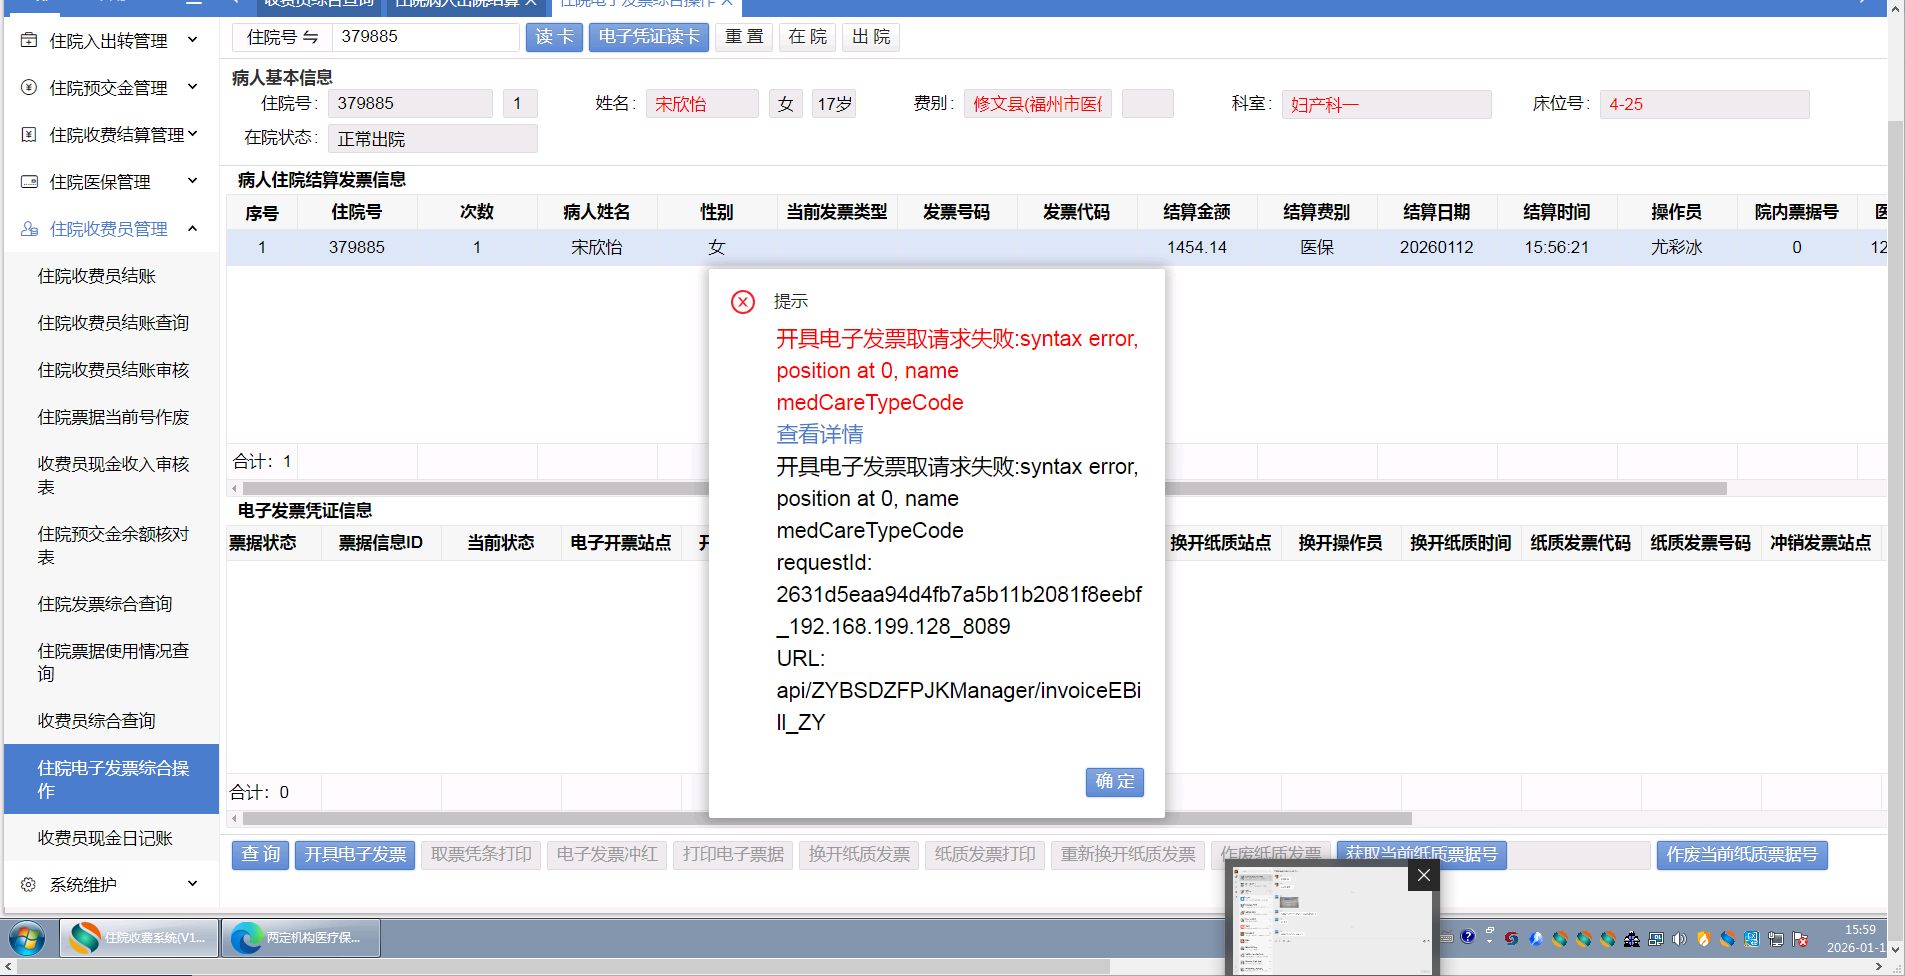Viewport: 1905px width, 976px height.
Task: Click the 作废当前纸质票据号 button
Action: coord(1742,855)
